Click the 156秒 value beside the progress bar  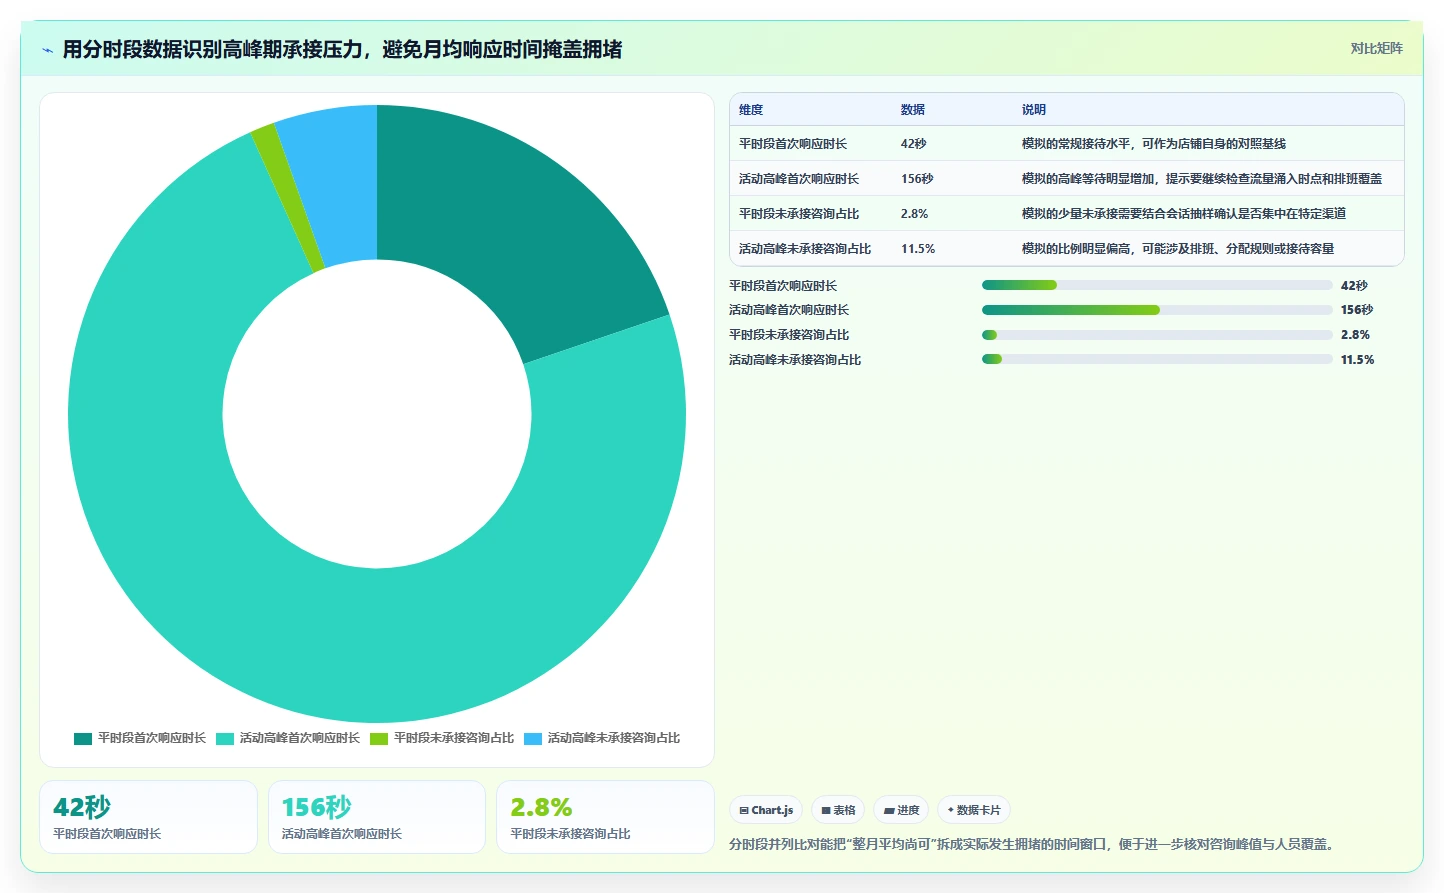pyautogui.click(x=1357, y=310)
